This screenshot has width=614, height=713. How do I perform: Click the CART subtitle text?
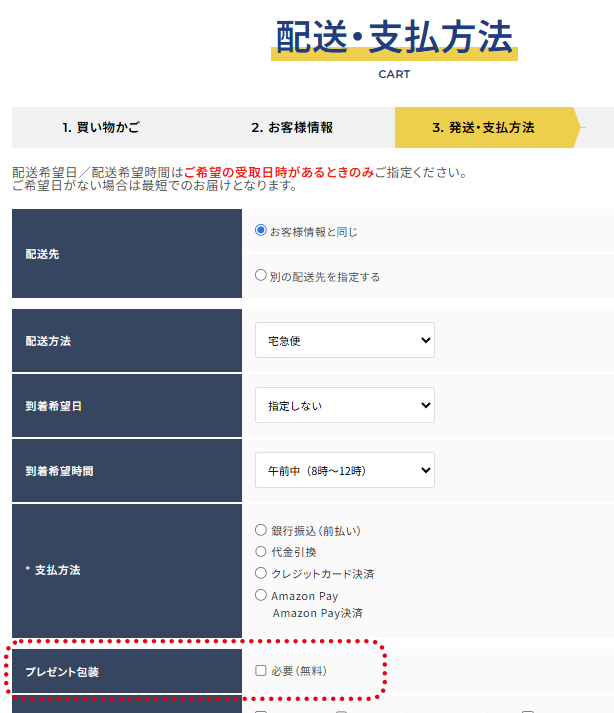point(394,74)
